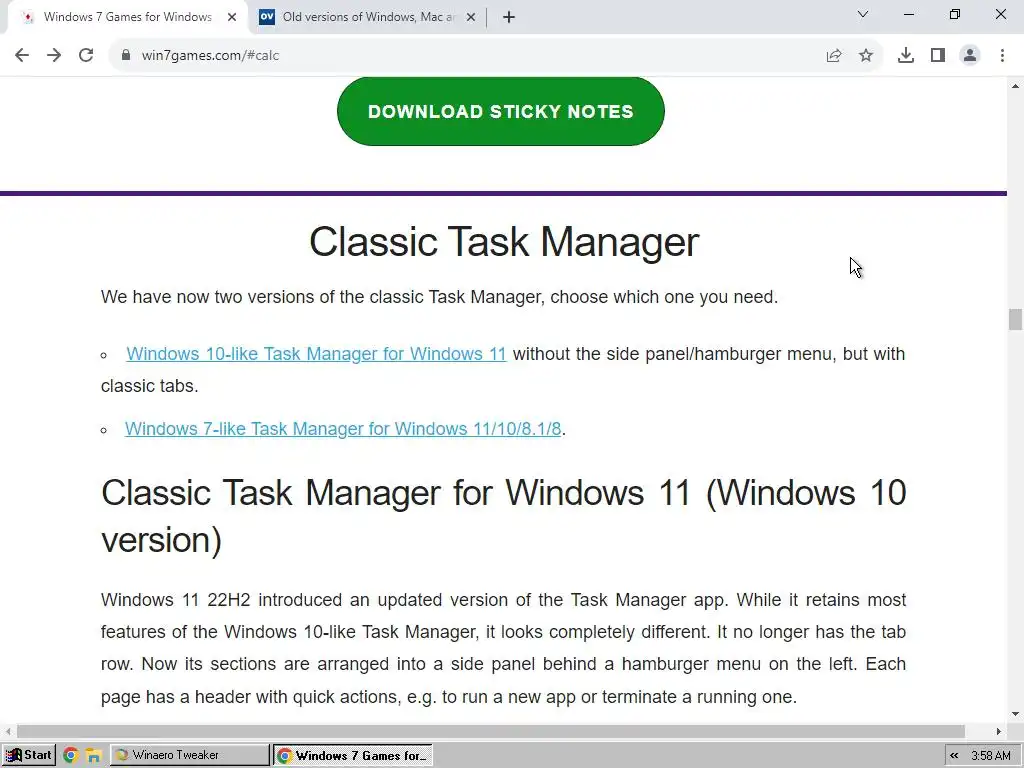Open the tab search chevron
This screenshot has height=768, width=1024.
pyautogui.click(x=863, y=14)
